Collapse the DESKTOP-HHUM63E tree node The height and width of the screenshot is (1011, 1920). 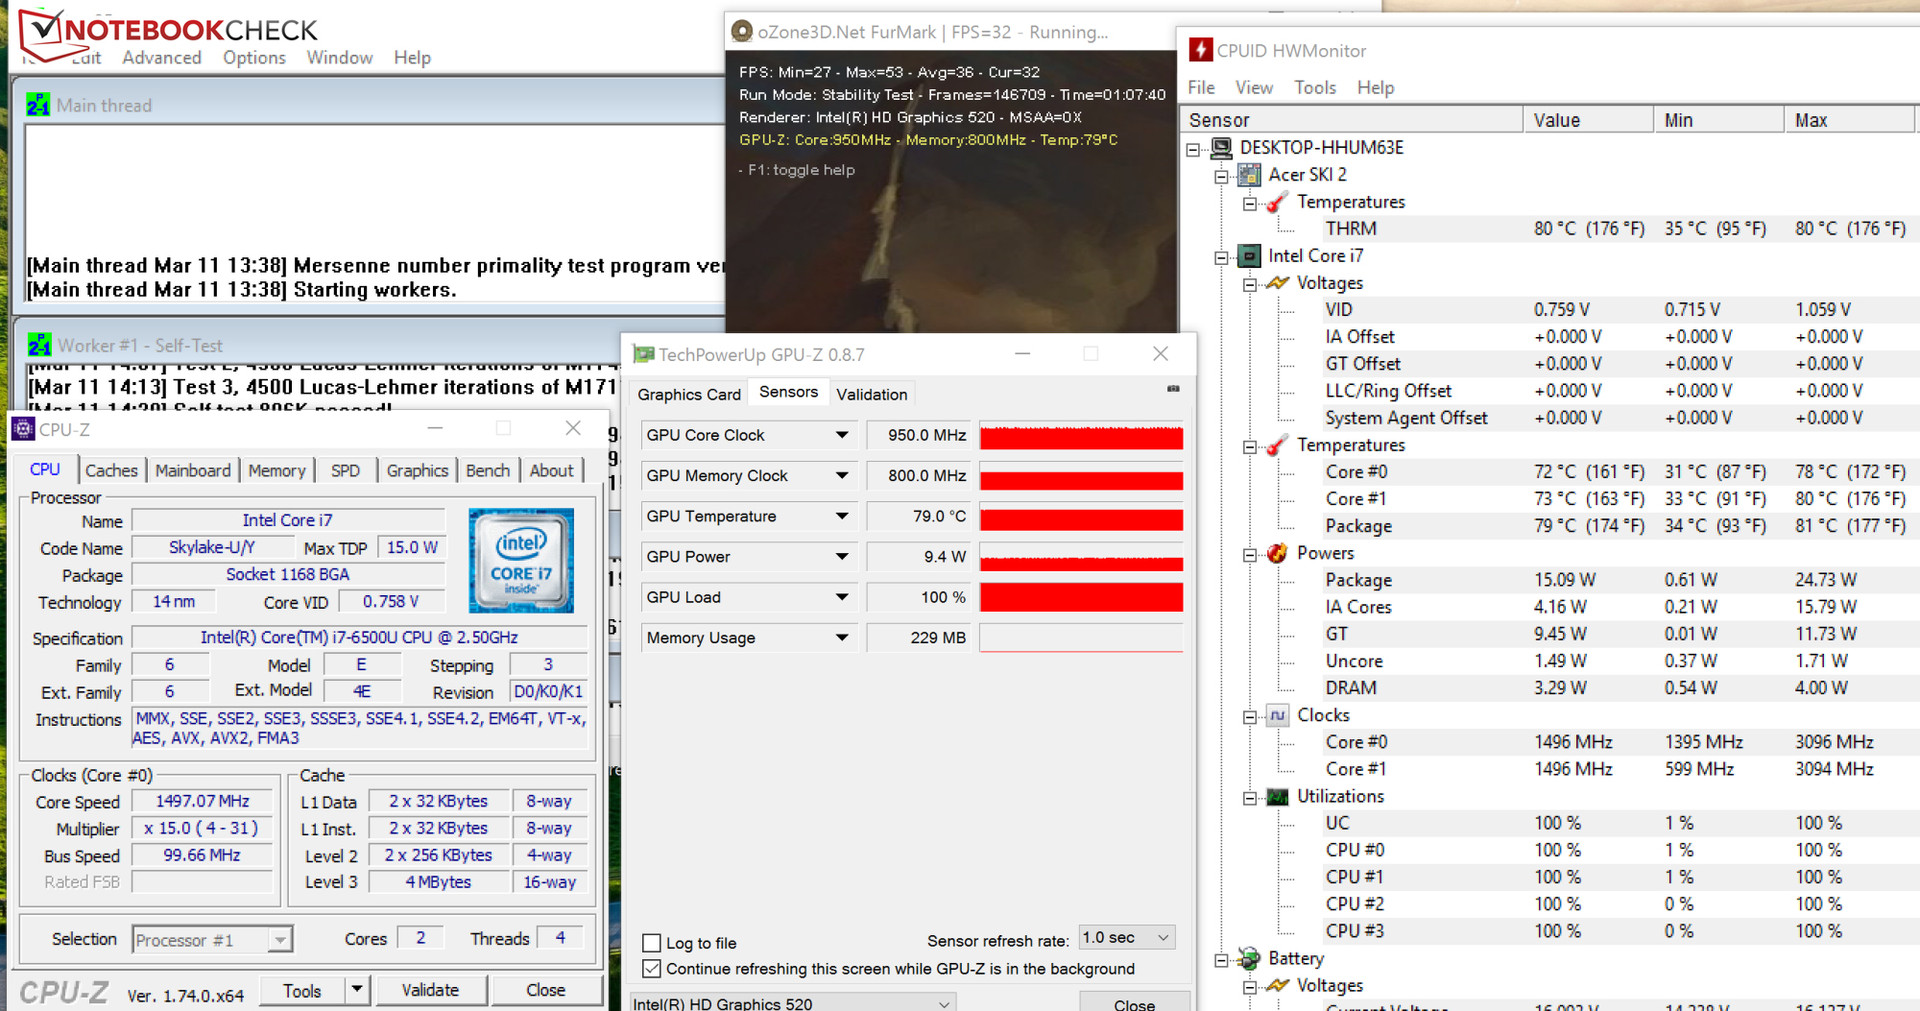click(x=1193, y=150)
